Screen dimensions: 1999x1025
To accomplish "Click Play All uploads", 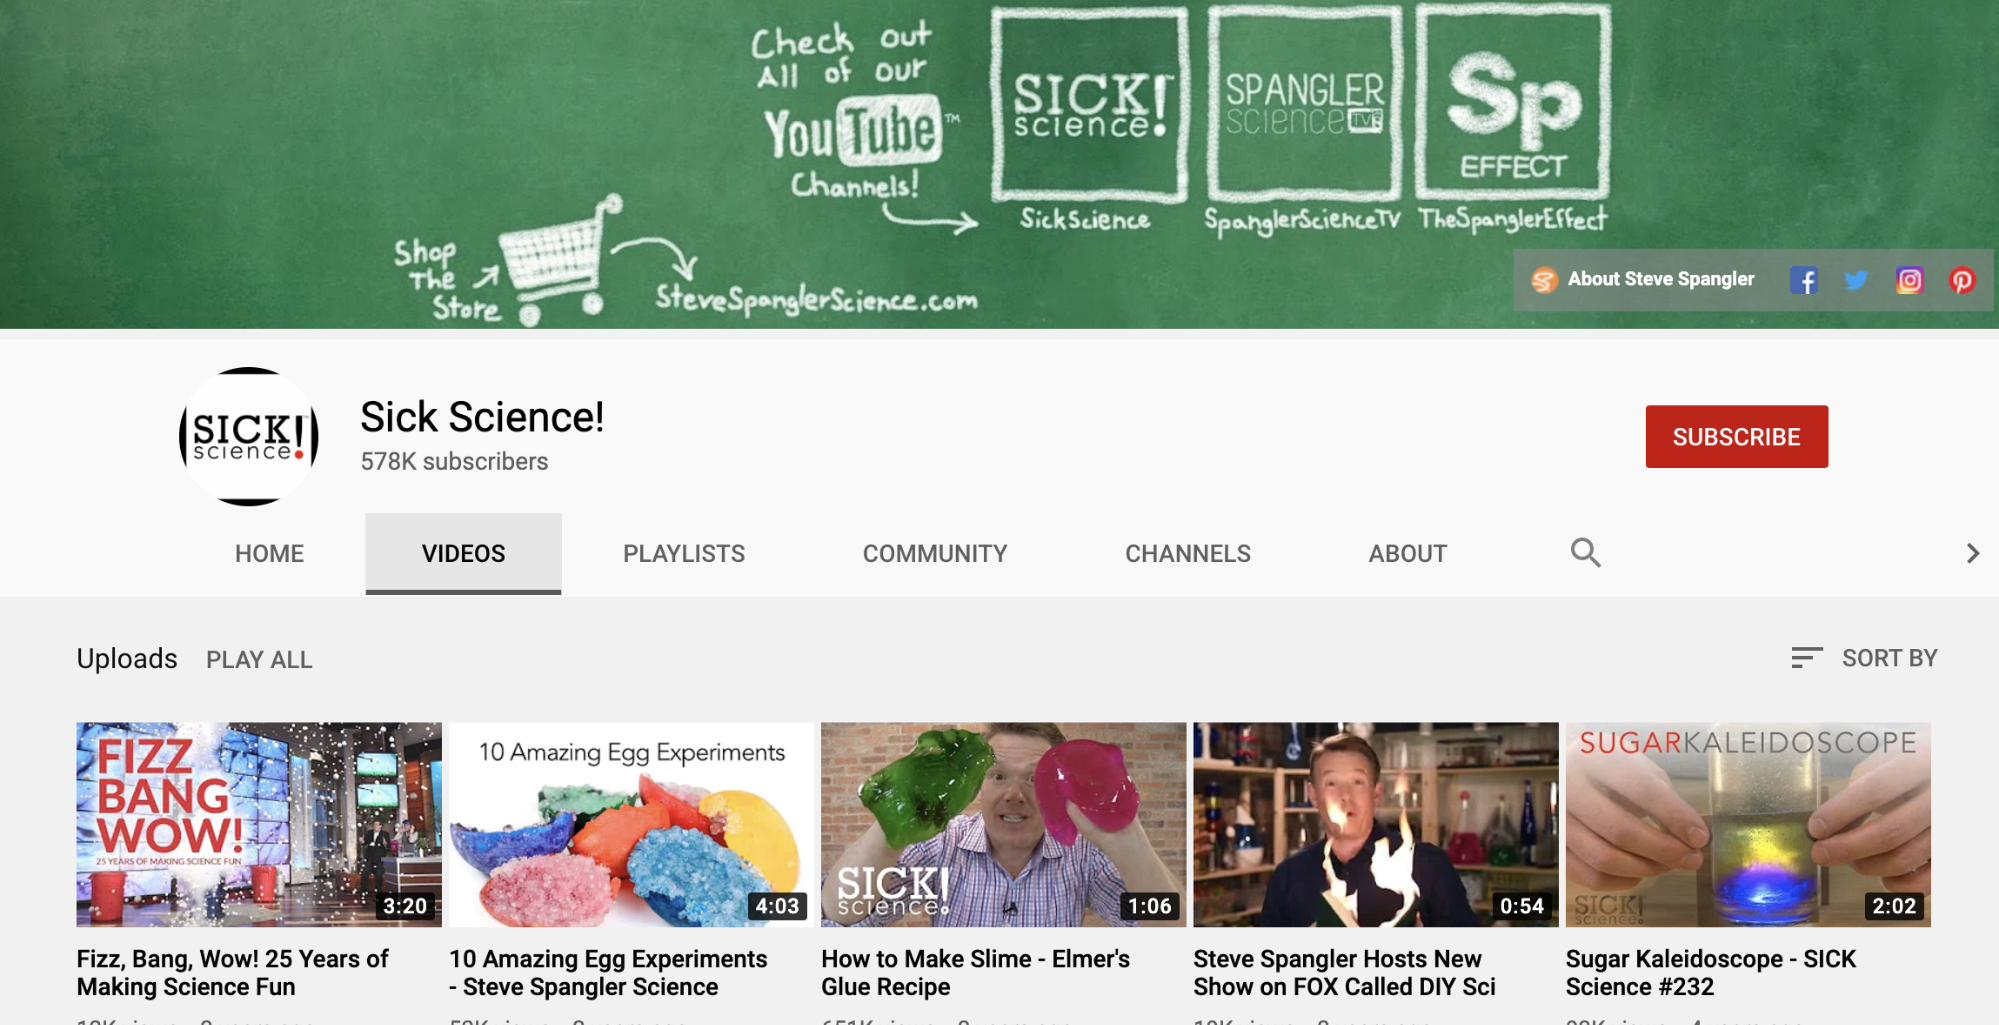I will [x=259, y=660].
